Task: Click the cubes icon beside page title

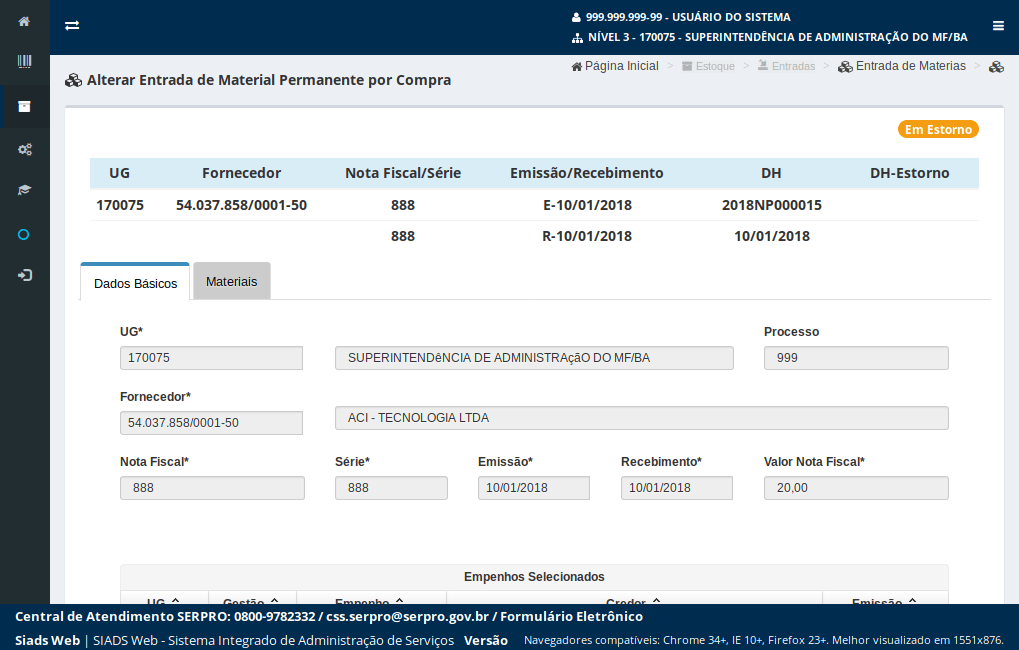Action: 73,81
